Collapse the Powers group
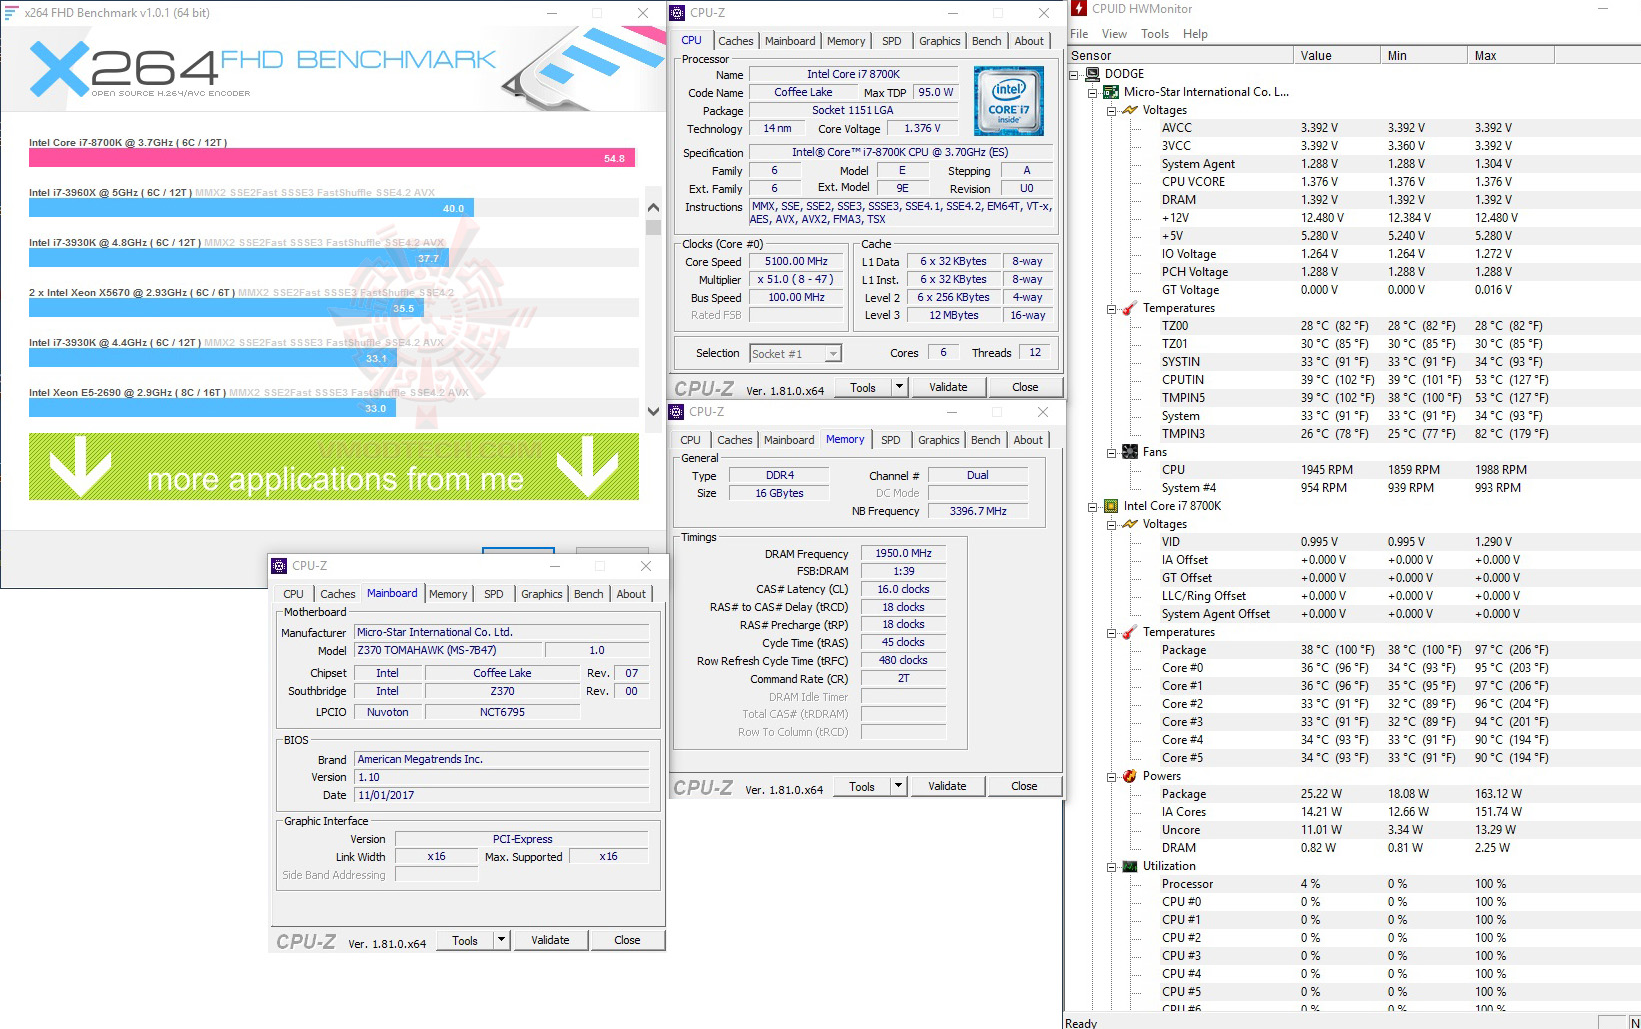Viewport: 1641px width, 1029px height. pos(1111,777)
